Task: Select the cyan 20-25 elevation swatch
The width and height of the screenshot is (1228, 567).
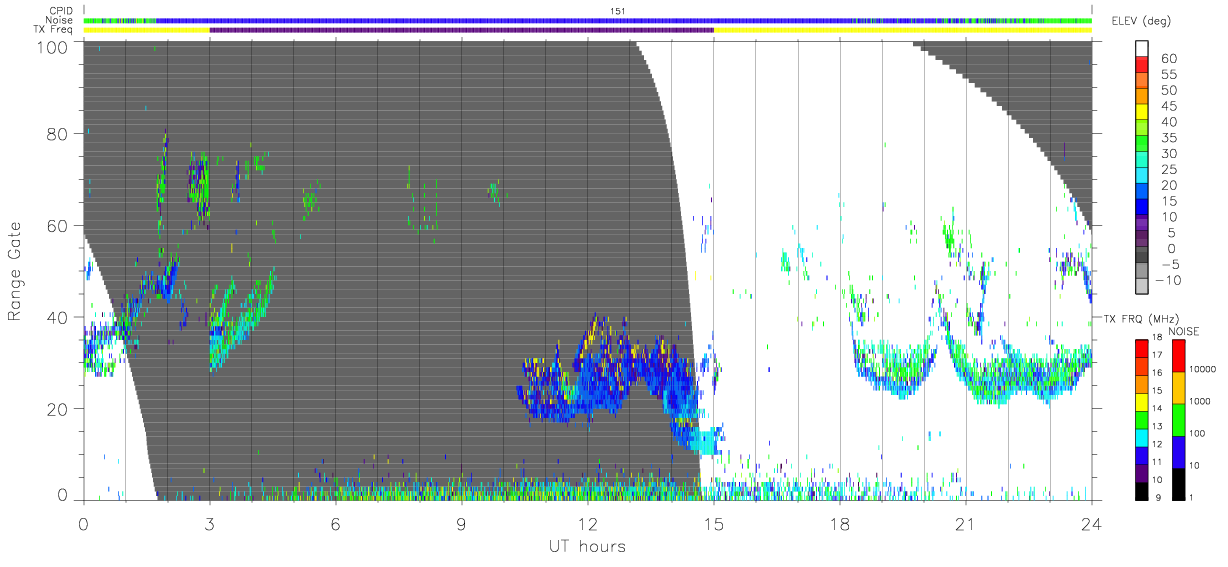Action: 1143,177
